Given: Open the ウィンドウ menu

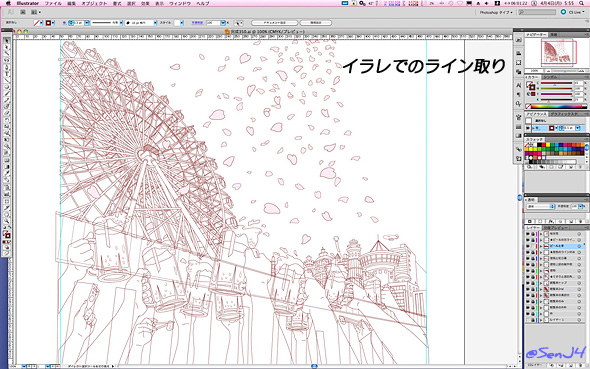Looking at the screenshot, I should pos(180,3).
